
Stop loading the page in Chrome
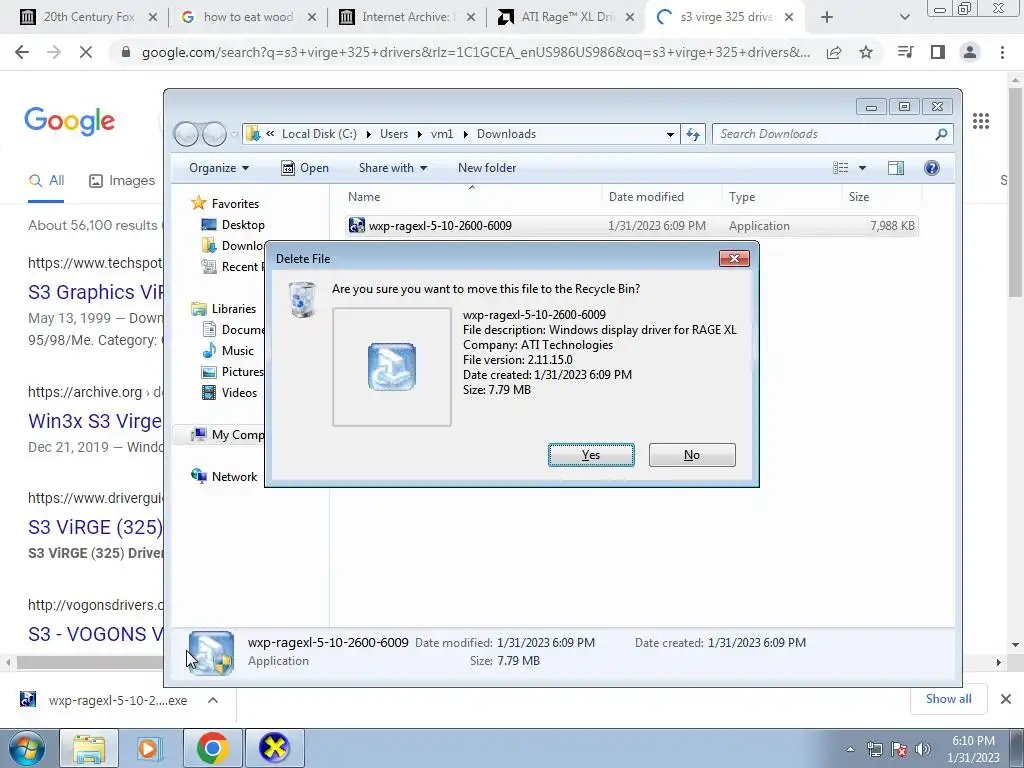point(86,52)
